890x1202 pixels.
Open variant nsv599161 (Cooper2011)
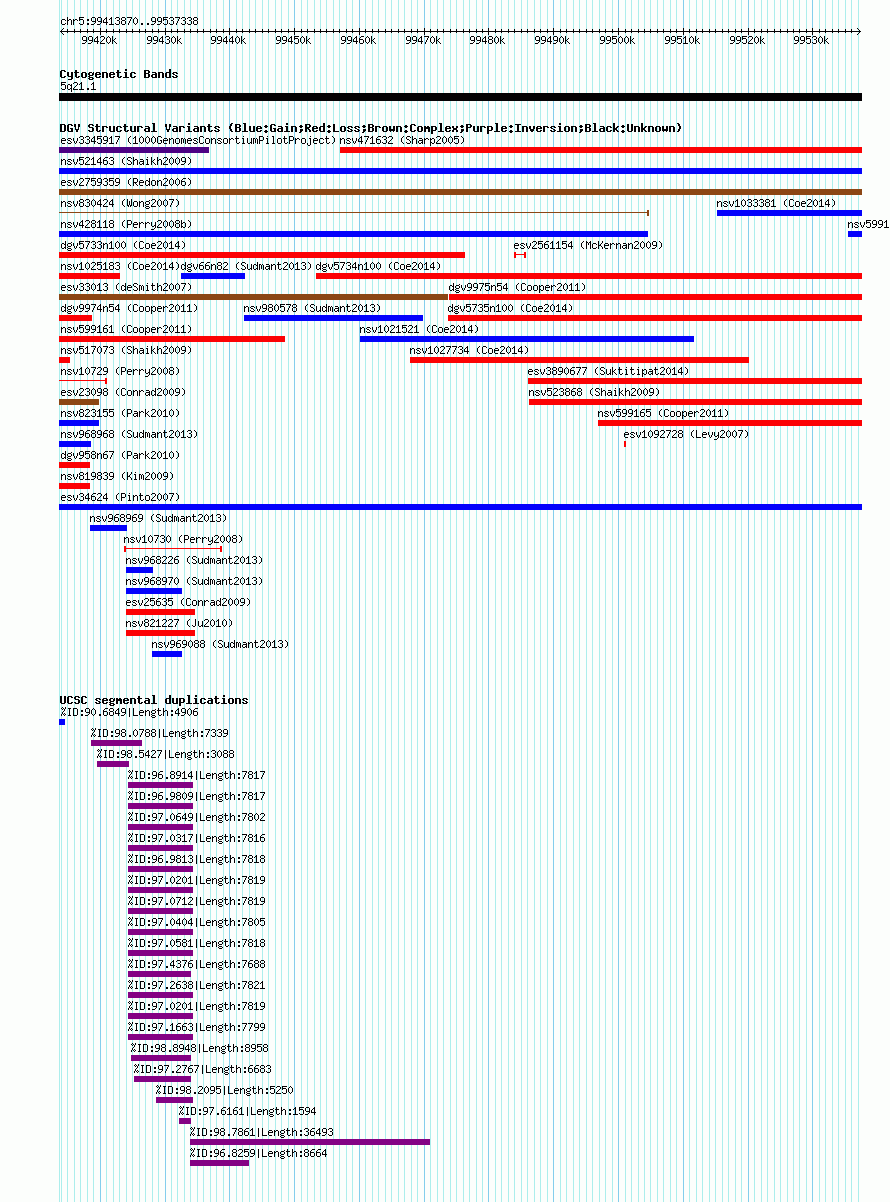point(172,339)
